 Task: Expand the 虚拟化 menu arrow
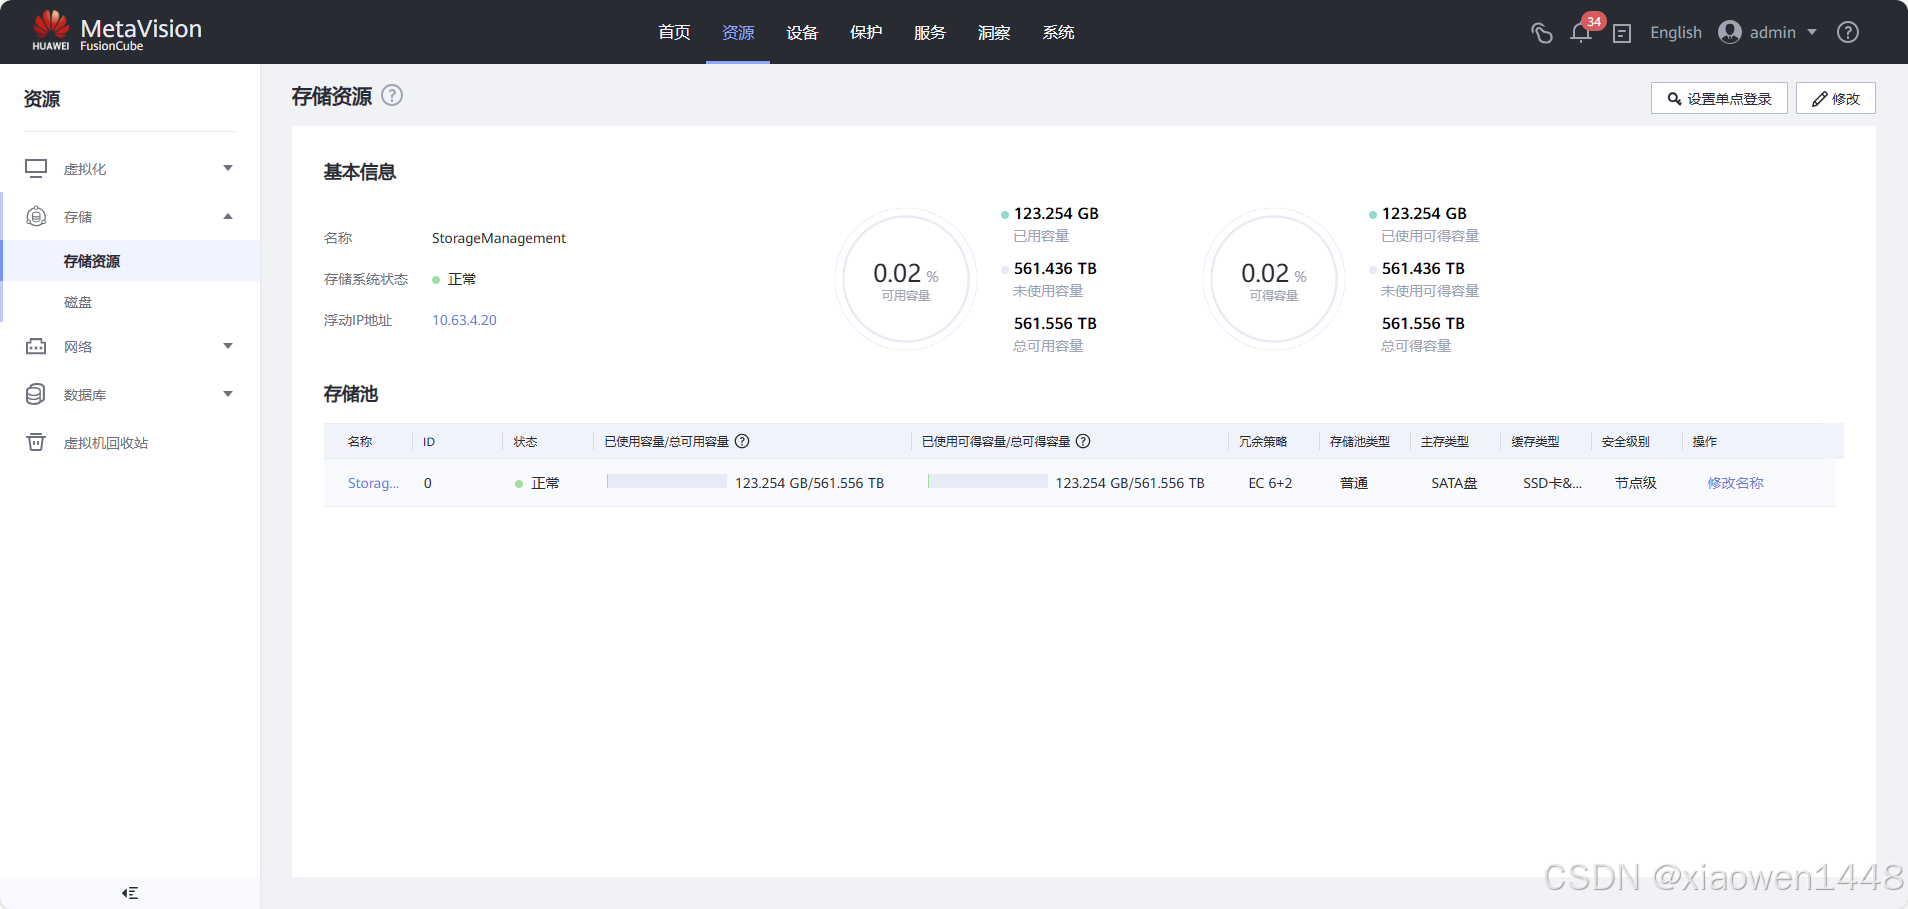tap(228, 168)
